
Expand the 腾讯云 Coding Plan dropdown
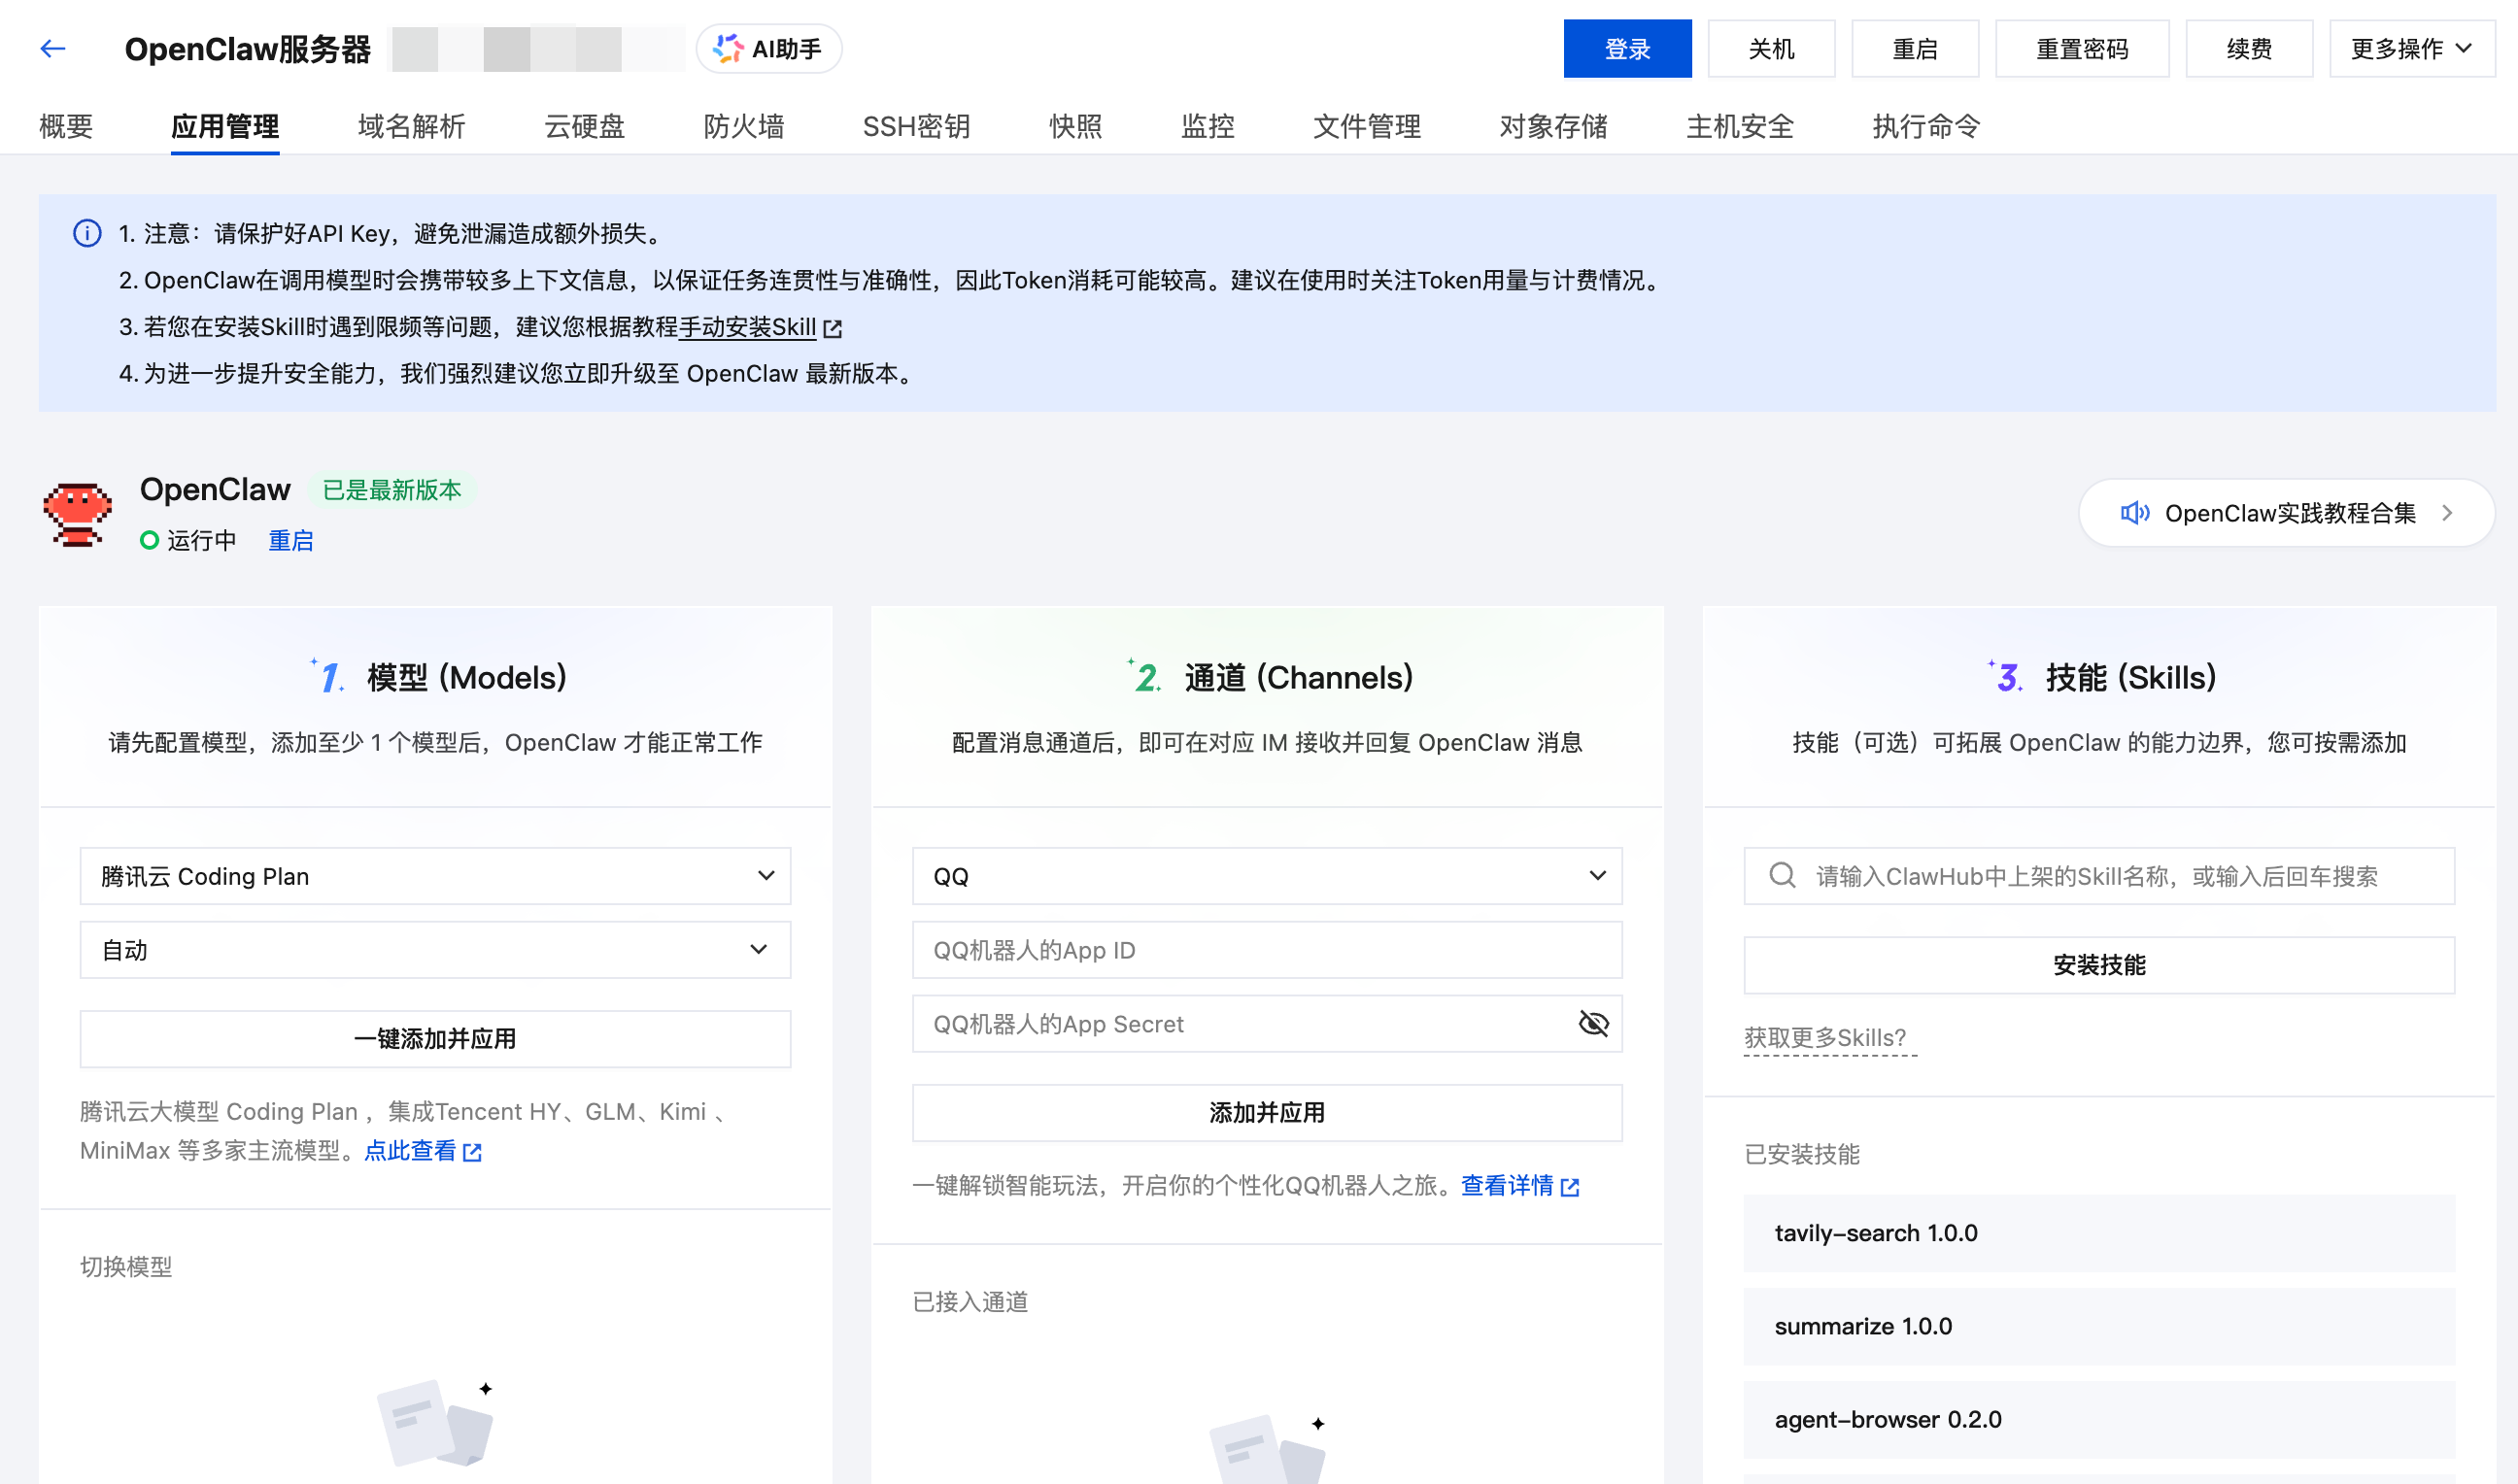435,876
